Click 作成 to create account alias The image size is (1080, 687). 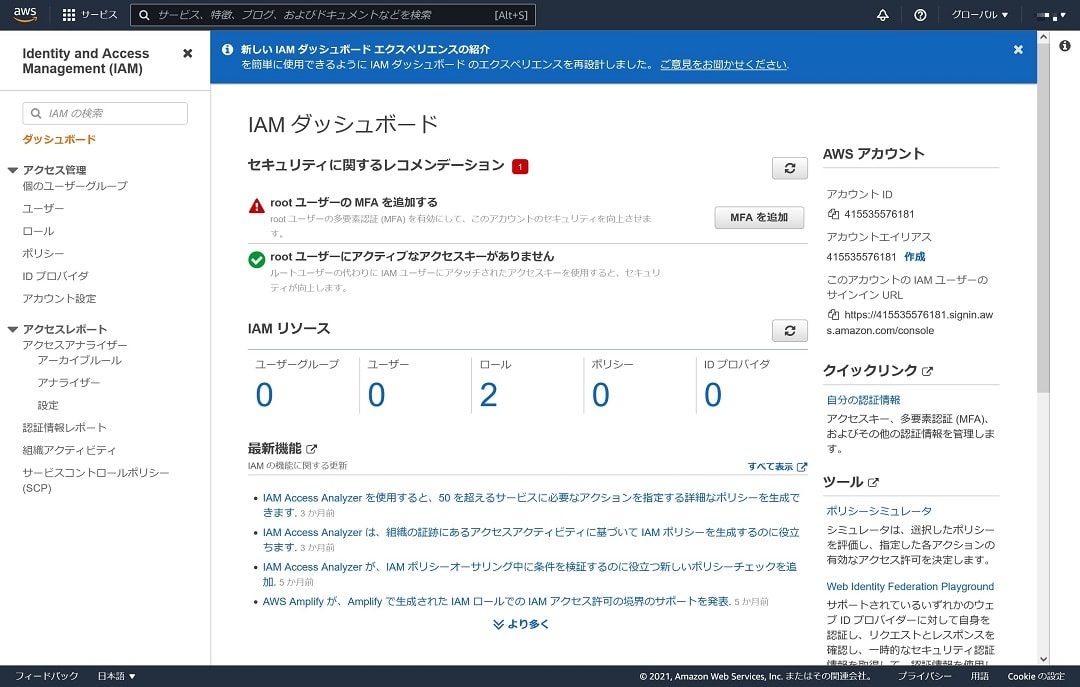click(x=915, y=256)
